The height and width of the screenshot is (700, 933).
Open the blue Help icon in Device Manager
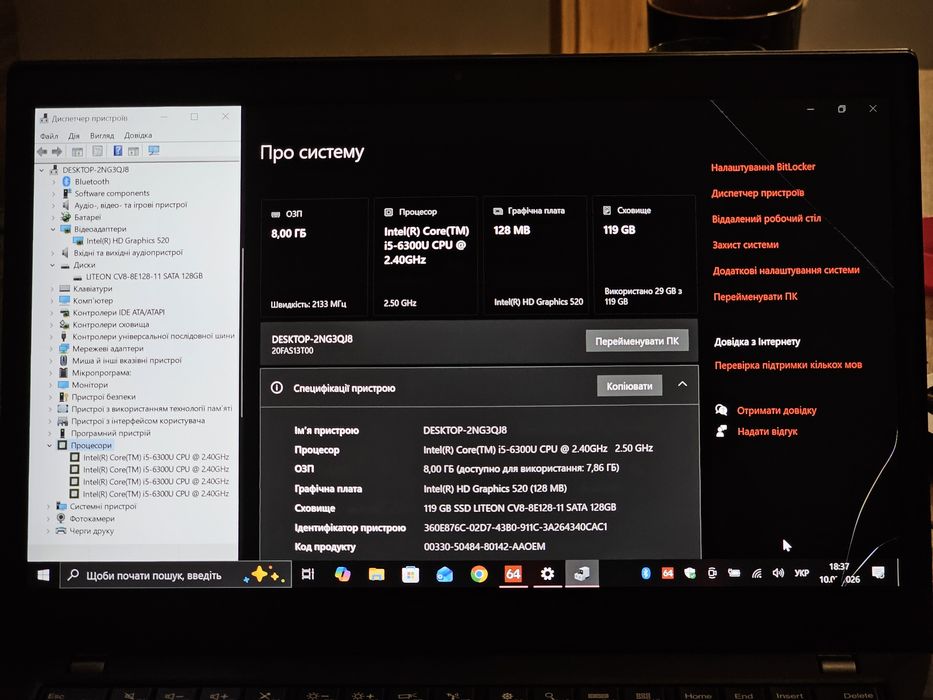(x=118, y=151)
